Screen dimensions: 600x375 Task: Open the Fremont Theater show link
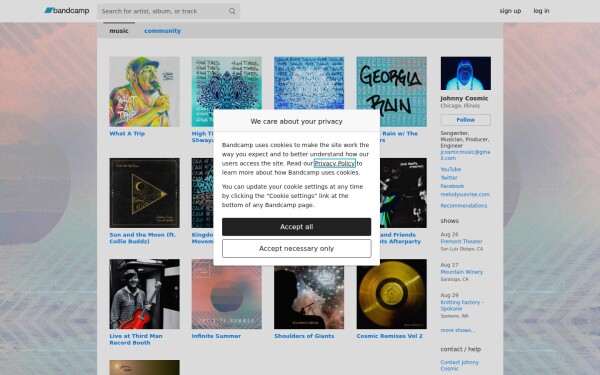(461, 241)
